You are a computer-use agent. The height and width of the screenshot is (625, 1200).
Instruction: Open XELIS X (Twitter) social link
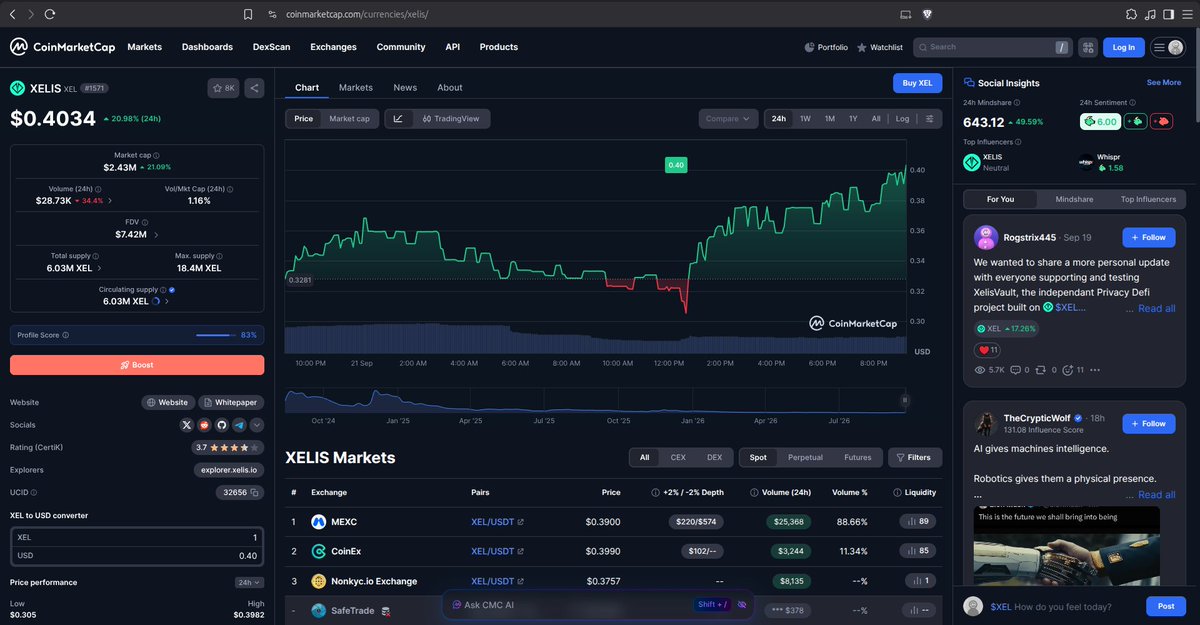coord(187,425)
